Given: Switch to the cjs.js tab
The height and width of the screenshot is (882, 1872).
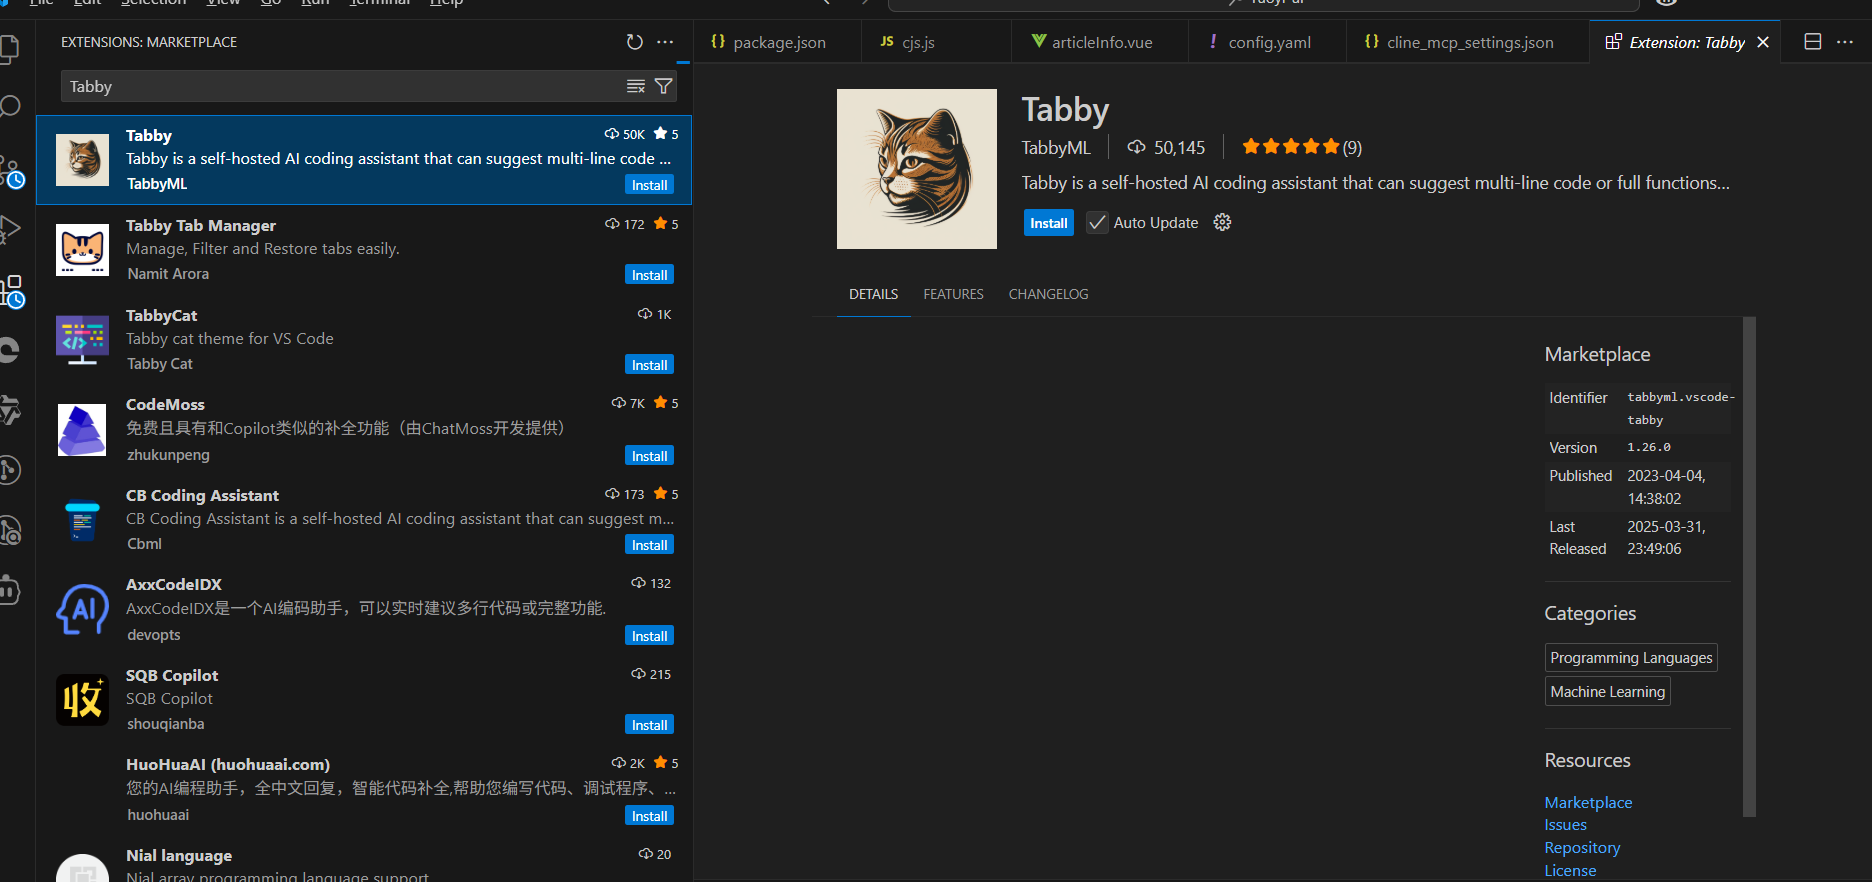Looking at the screenshot, I should [x=935, y=42].
